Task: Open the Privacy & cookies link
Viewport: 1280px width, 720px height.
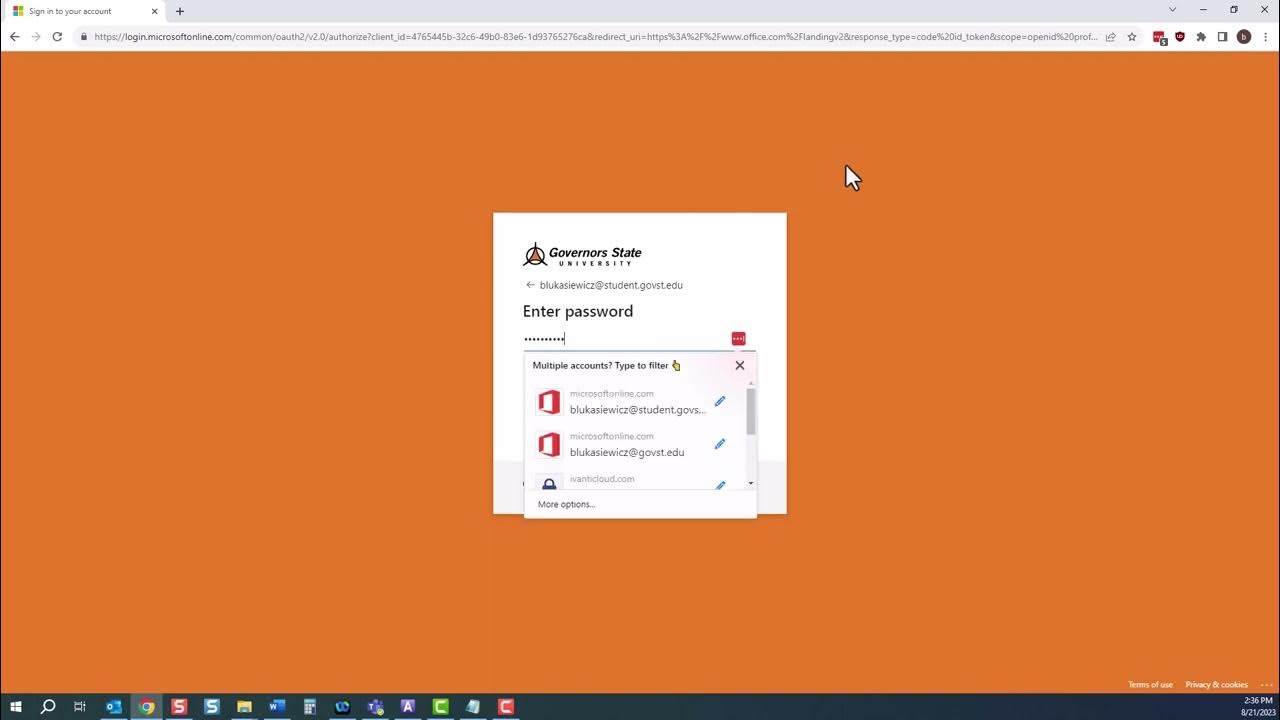Action: pos(1216,685)
